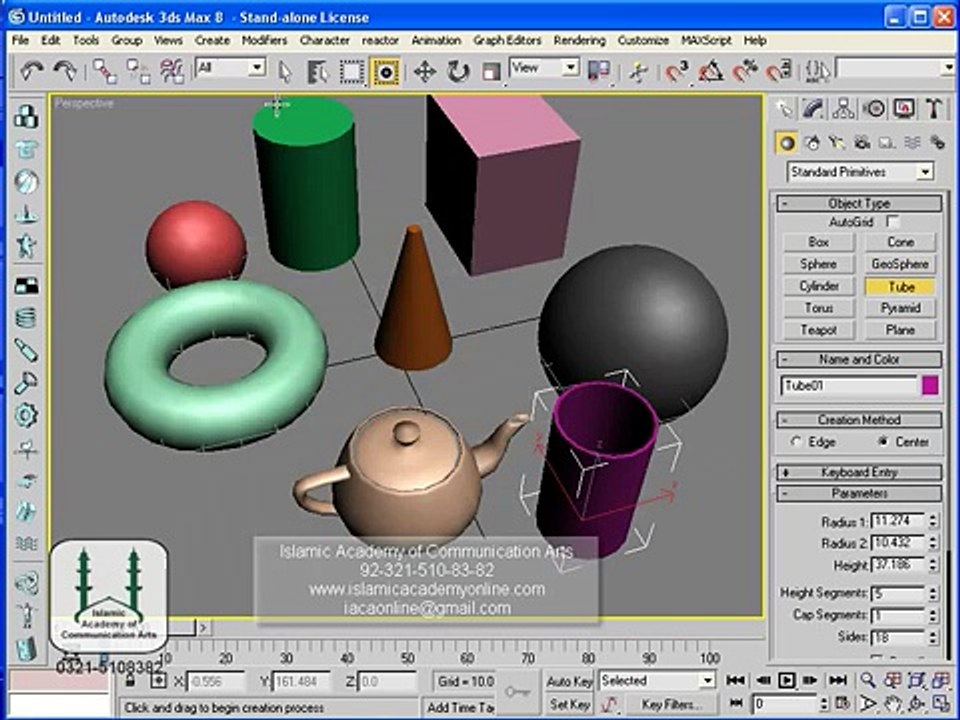This screenshot has width=960, height=720.
Task: Toggle the selection lock padlock
Action: click(x=130, y=681)
